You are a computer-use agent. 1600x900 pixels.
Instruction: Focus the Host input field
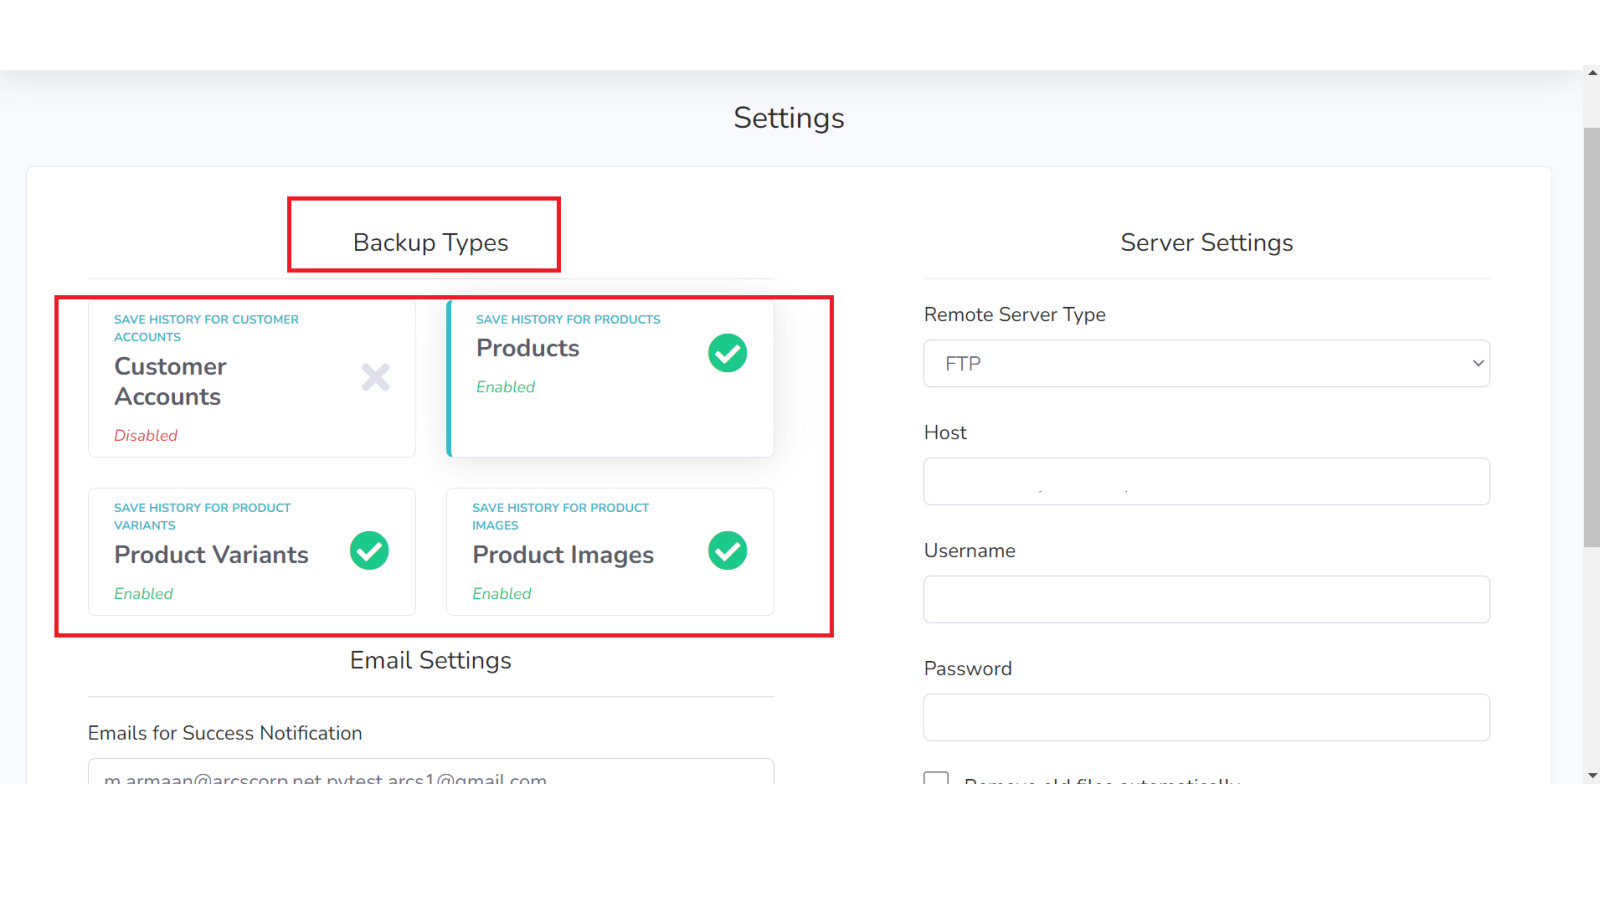(1206, 482)
